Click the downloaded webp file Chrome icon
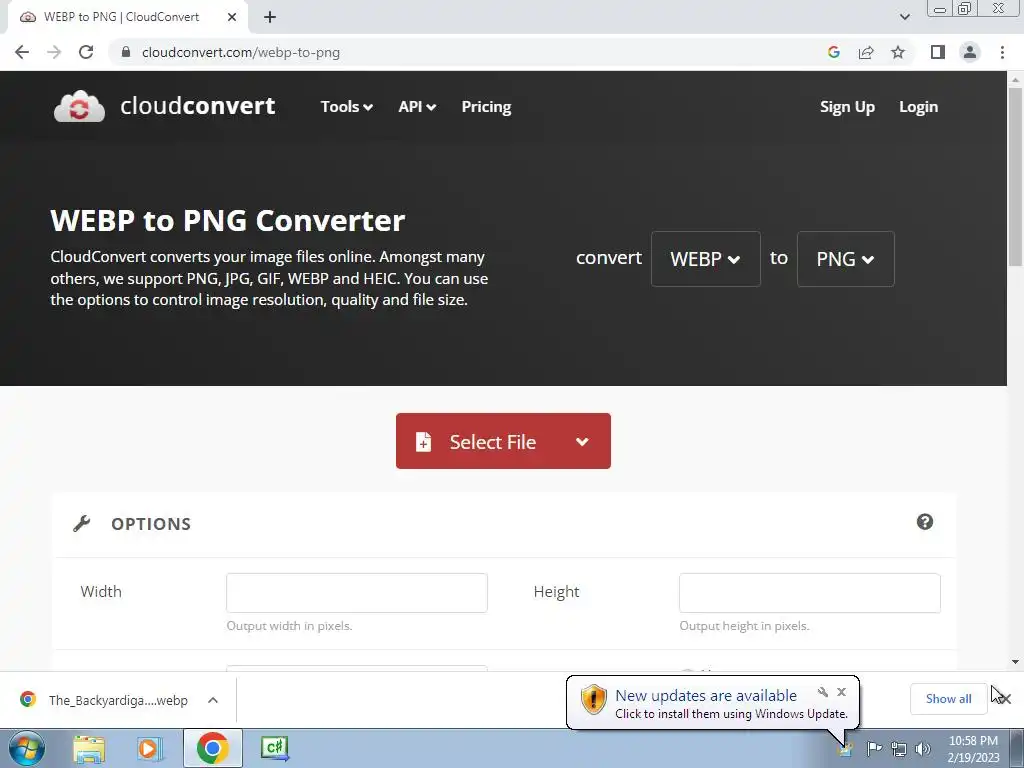 (x=28, y=699)
